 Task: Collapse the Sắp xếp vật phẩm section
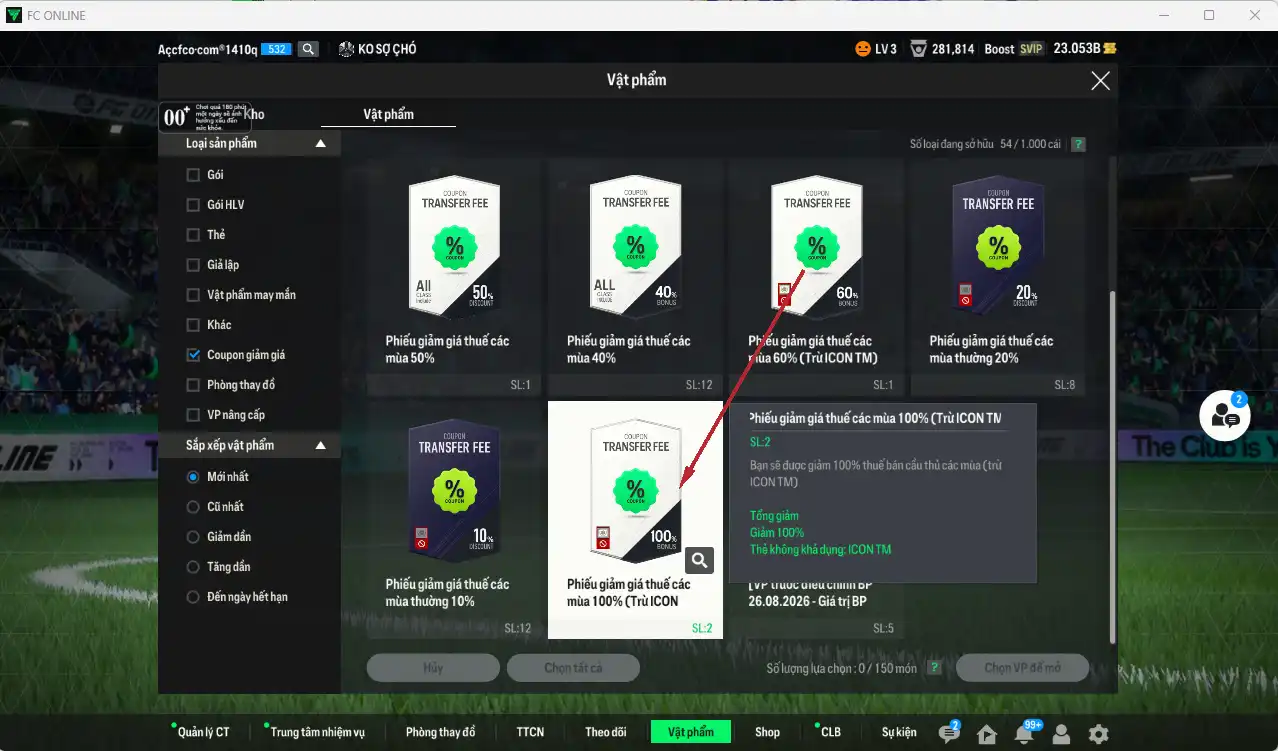click(x=321, y=446)
